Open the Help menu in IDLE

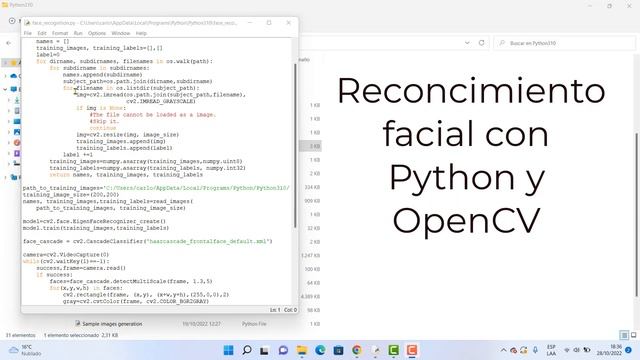[141, 33]
